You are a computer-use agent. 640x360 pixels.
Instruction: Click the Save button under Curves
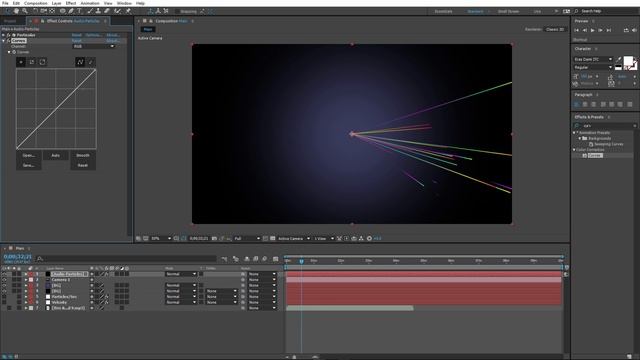point(29,165)
